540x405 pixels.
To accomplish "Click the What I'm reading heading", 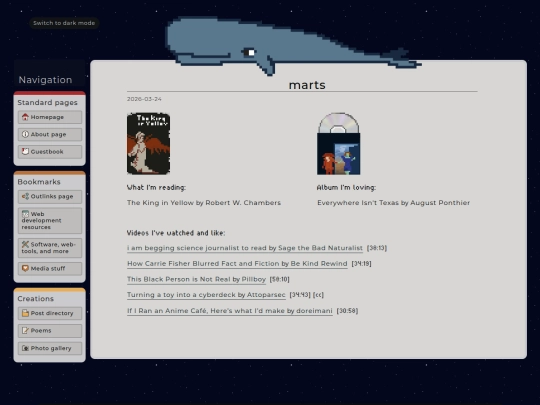I will [x=156, y=187].
